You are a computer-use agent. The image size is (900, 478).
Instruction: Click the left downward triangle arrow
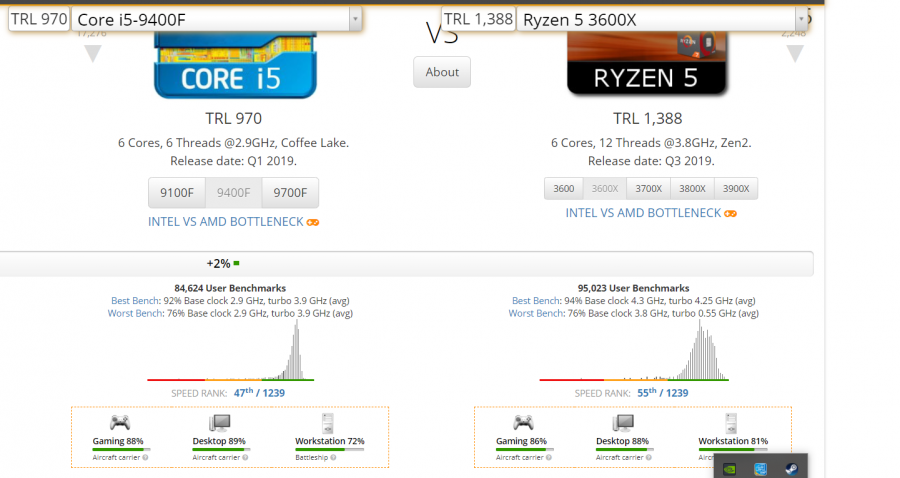coord(93,53)
